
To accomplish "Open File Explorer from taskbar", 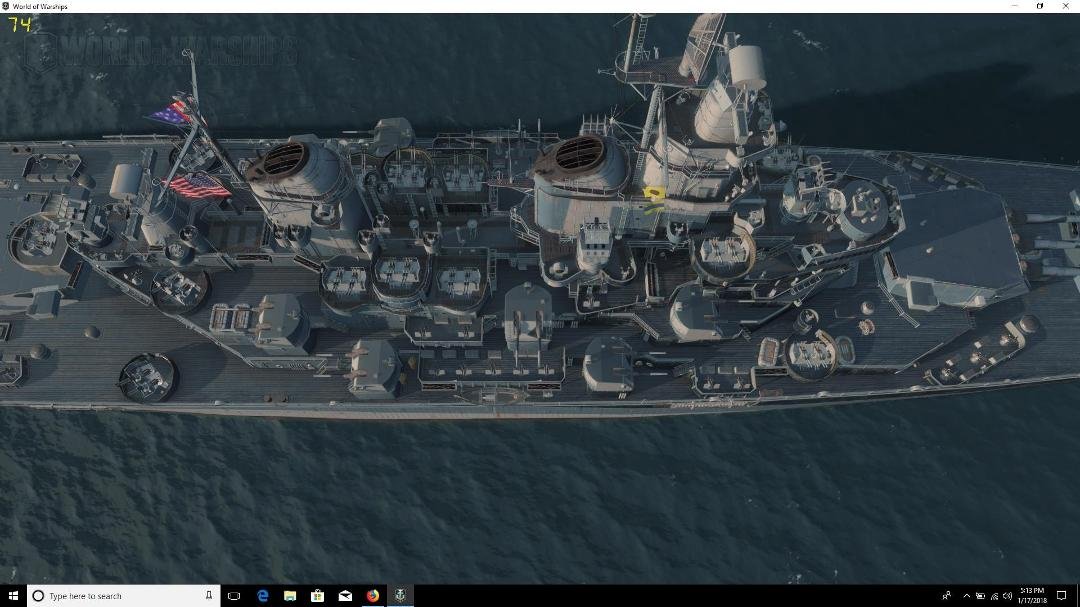I will 290,596.
